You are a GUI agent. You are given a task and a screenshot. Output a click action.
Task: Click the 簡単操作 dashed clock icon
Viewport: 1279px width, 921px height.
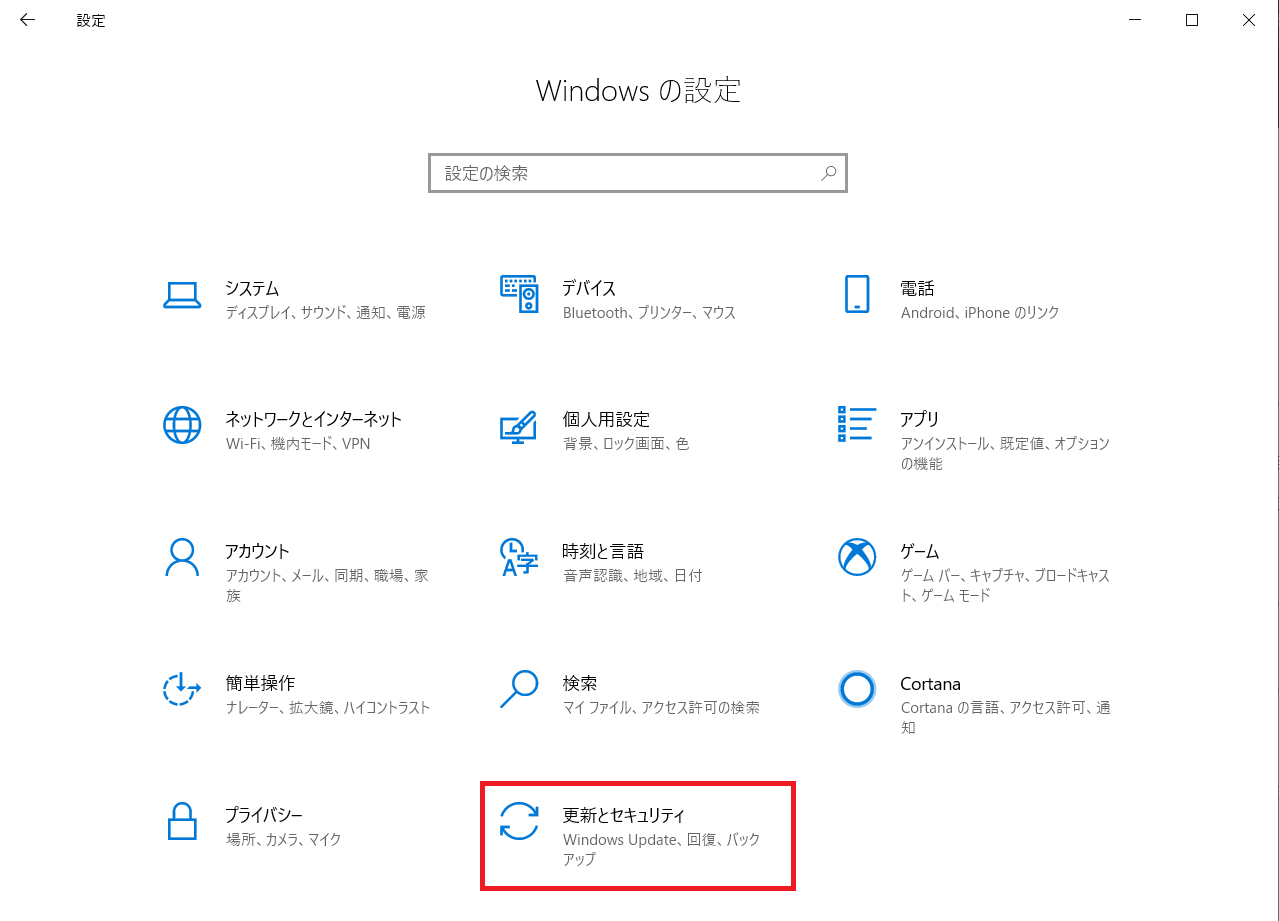pos(182,689)
